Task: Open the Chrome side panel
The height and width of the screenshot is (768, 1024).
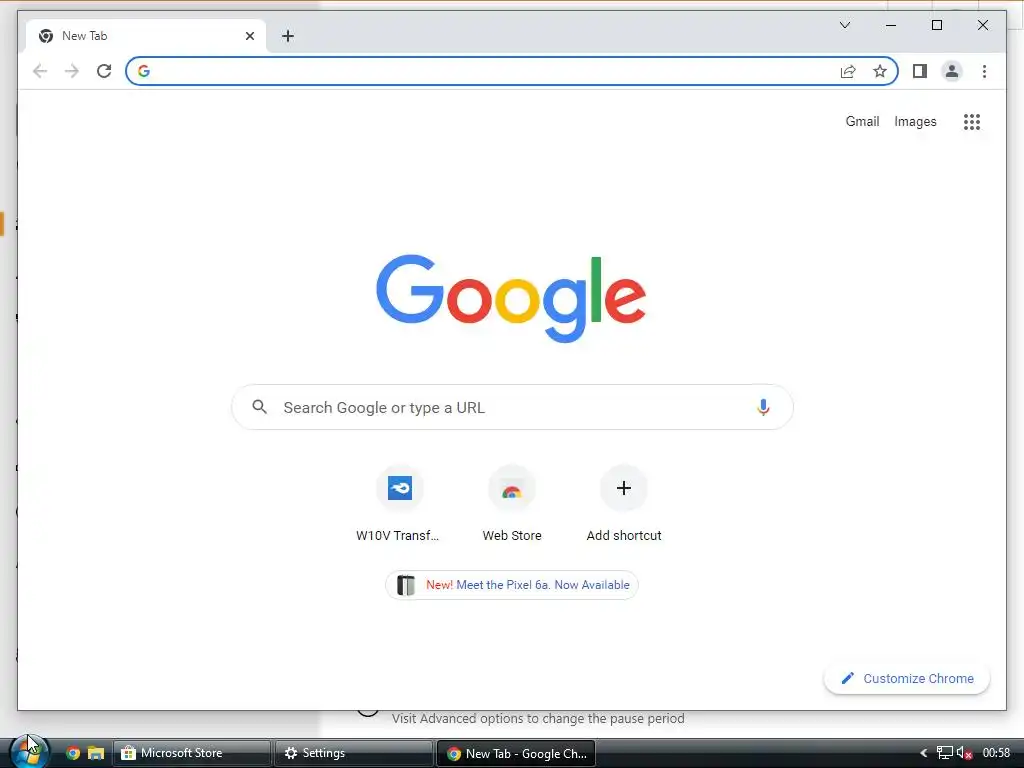Action: (920, 71)
